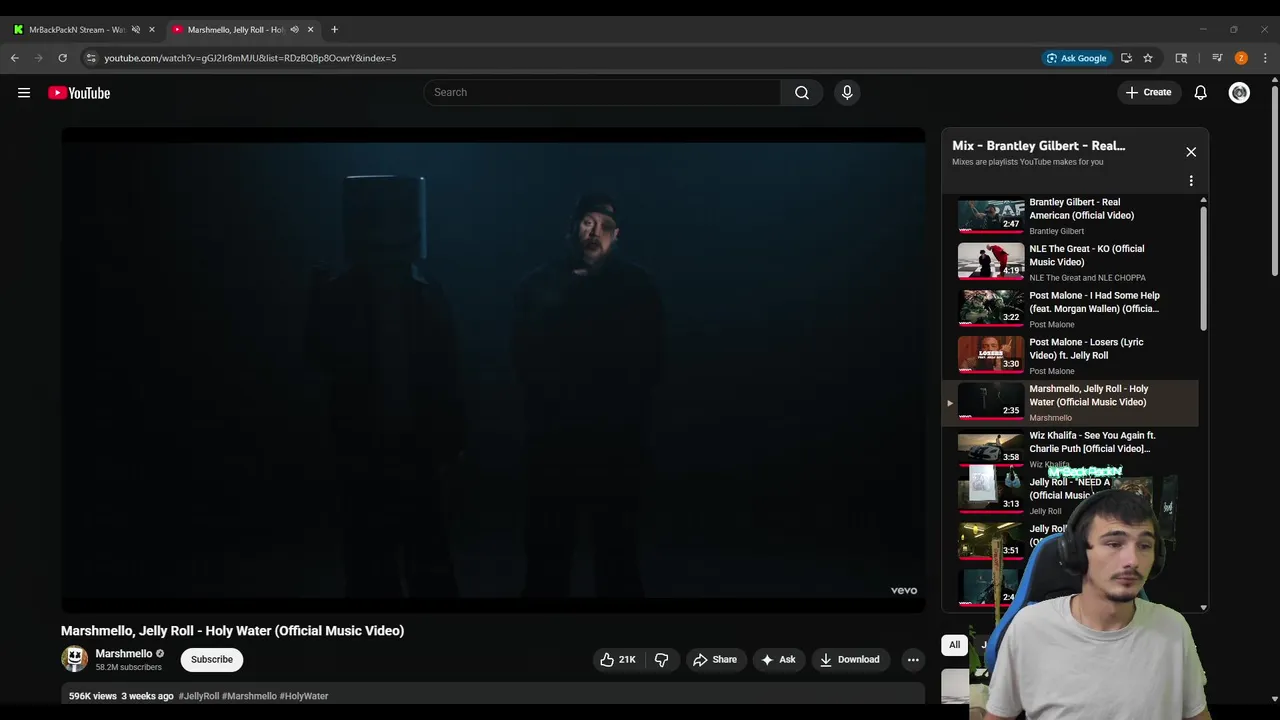Screen dimensions: 1280x720
Task: Subscribe to Marshmello channel
Action: coord(212,659)
